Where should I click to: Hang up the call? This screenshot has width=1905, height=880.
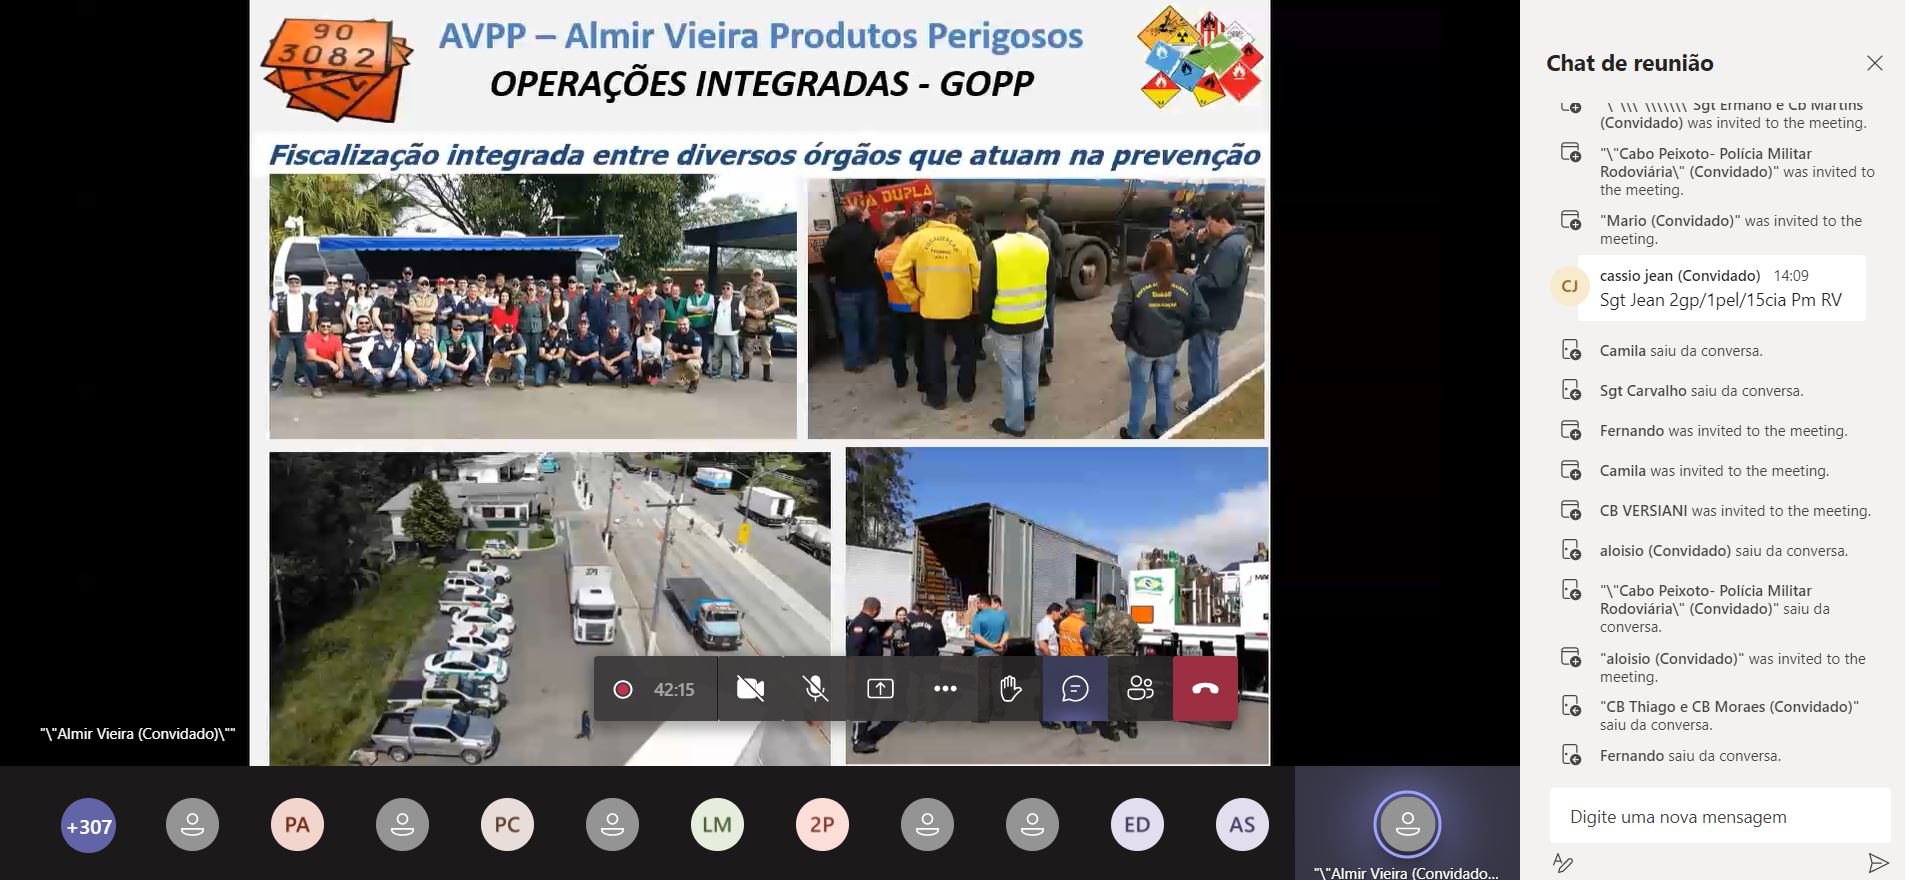(1205, 689)
